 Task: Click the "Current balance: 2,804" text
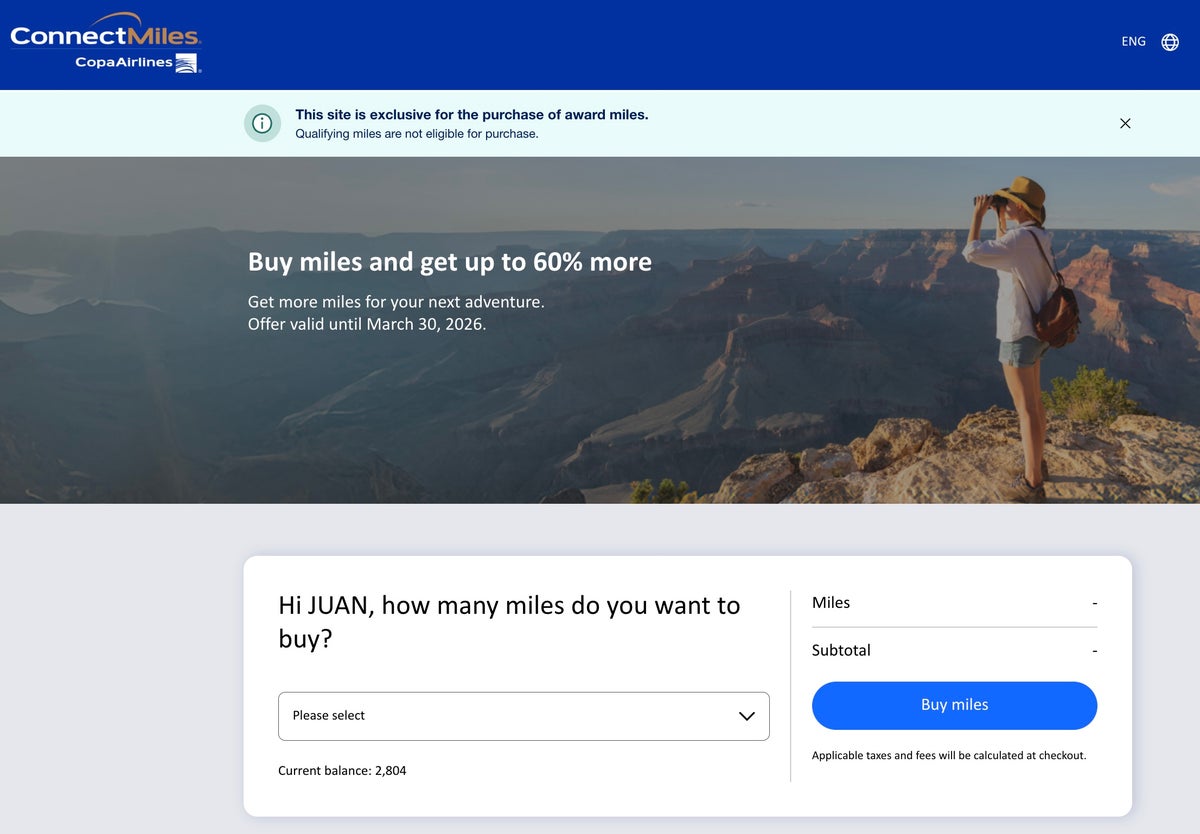point(342,771)
